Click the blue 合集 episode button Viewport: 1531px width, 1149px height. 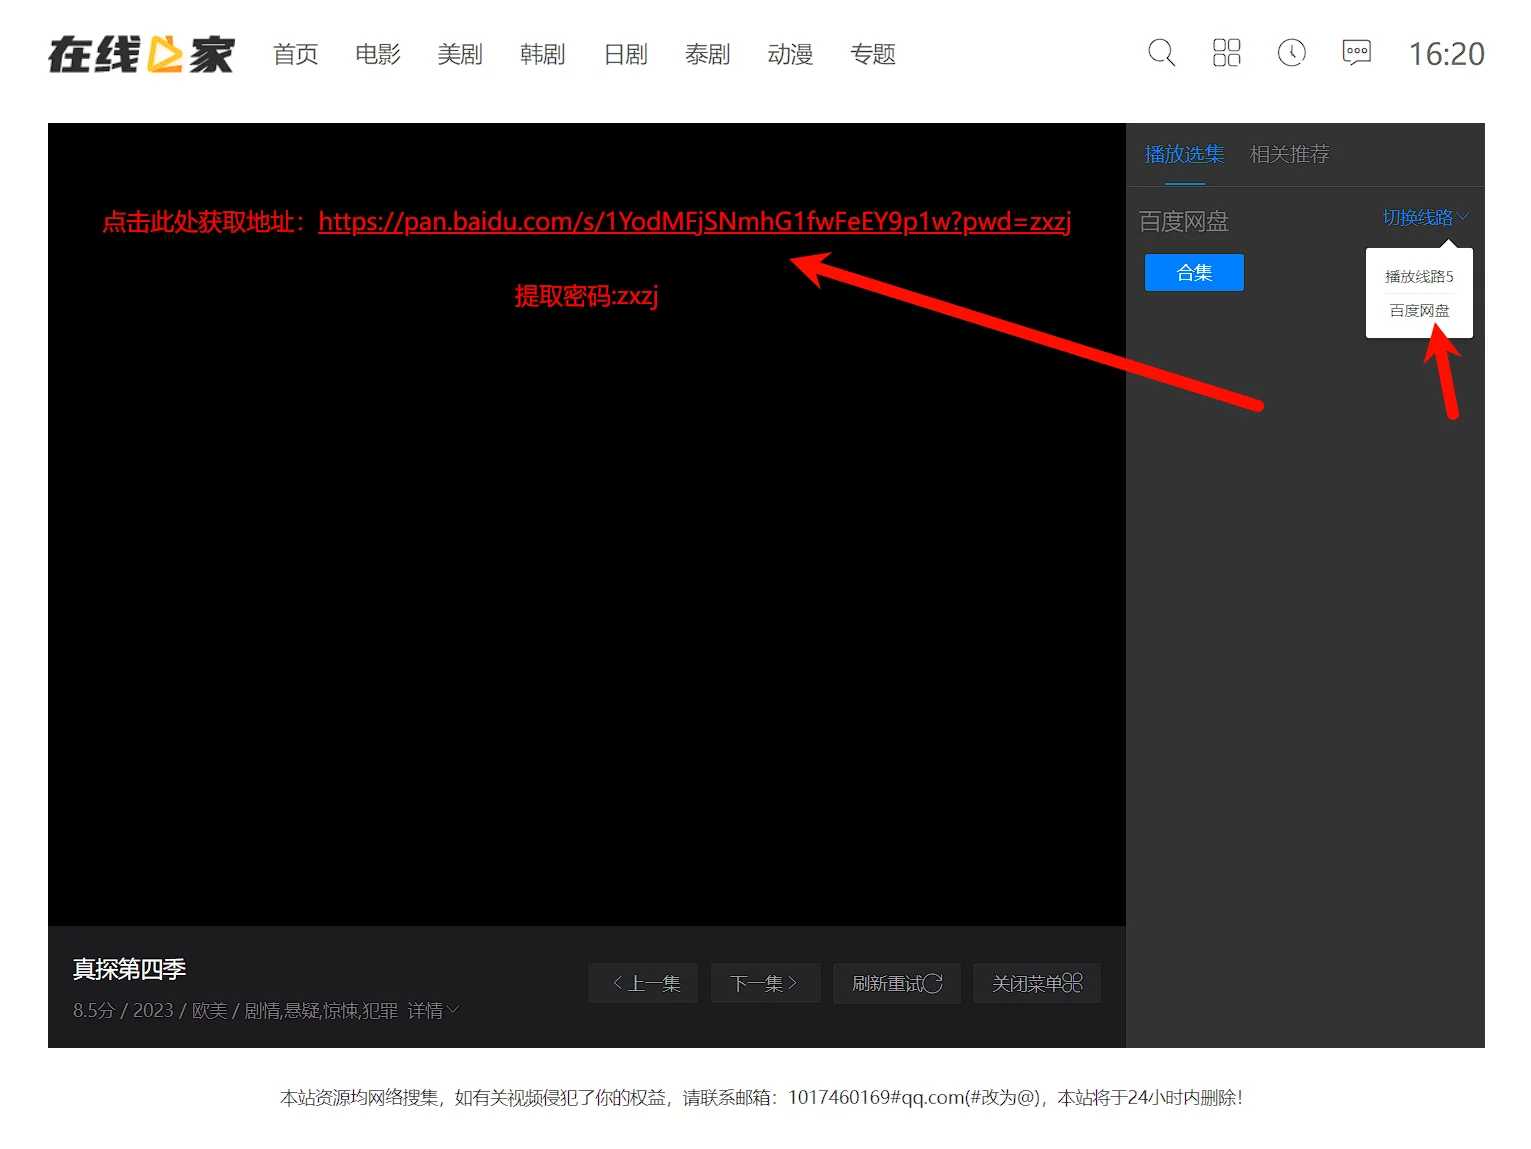[x=1194, y=273]
